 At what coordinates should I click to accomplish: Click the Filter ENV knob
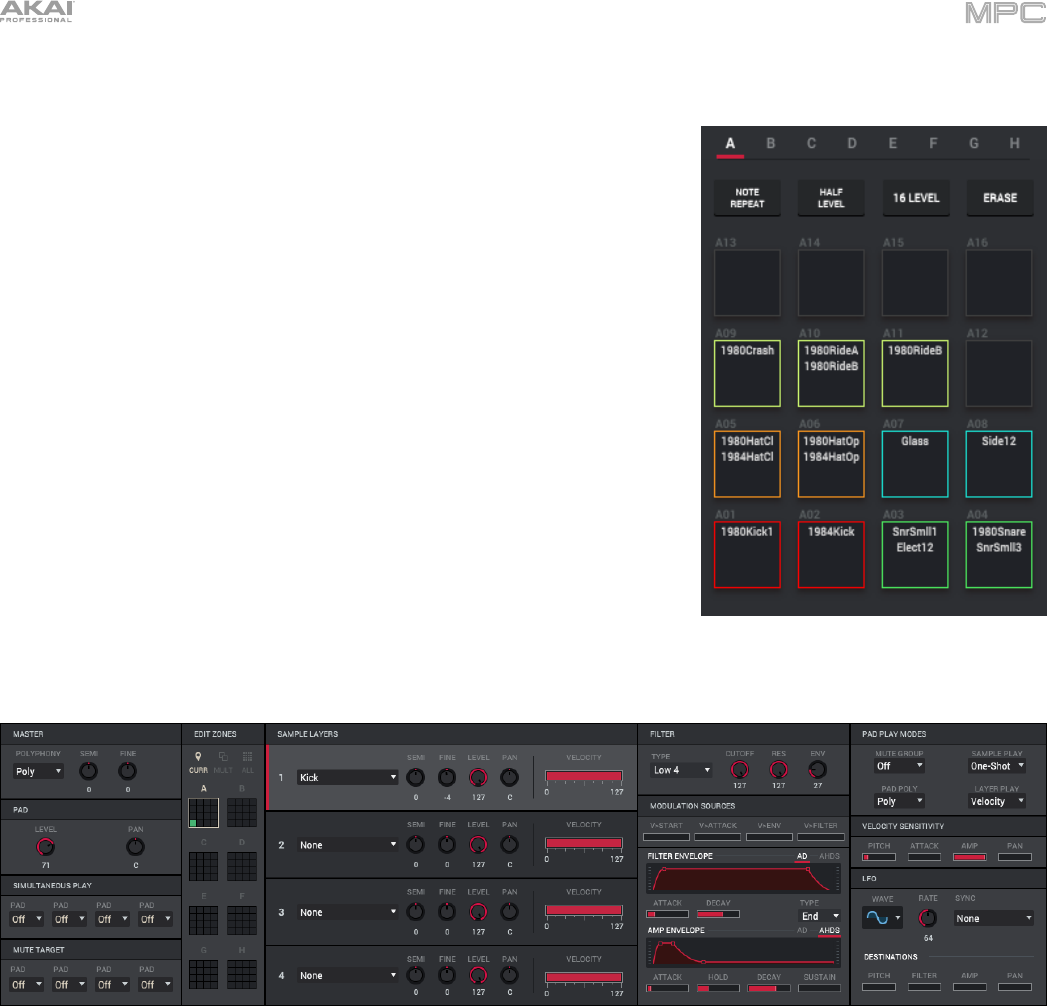[817, 770]
